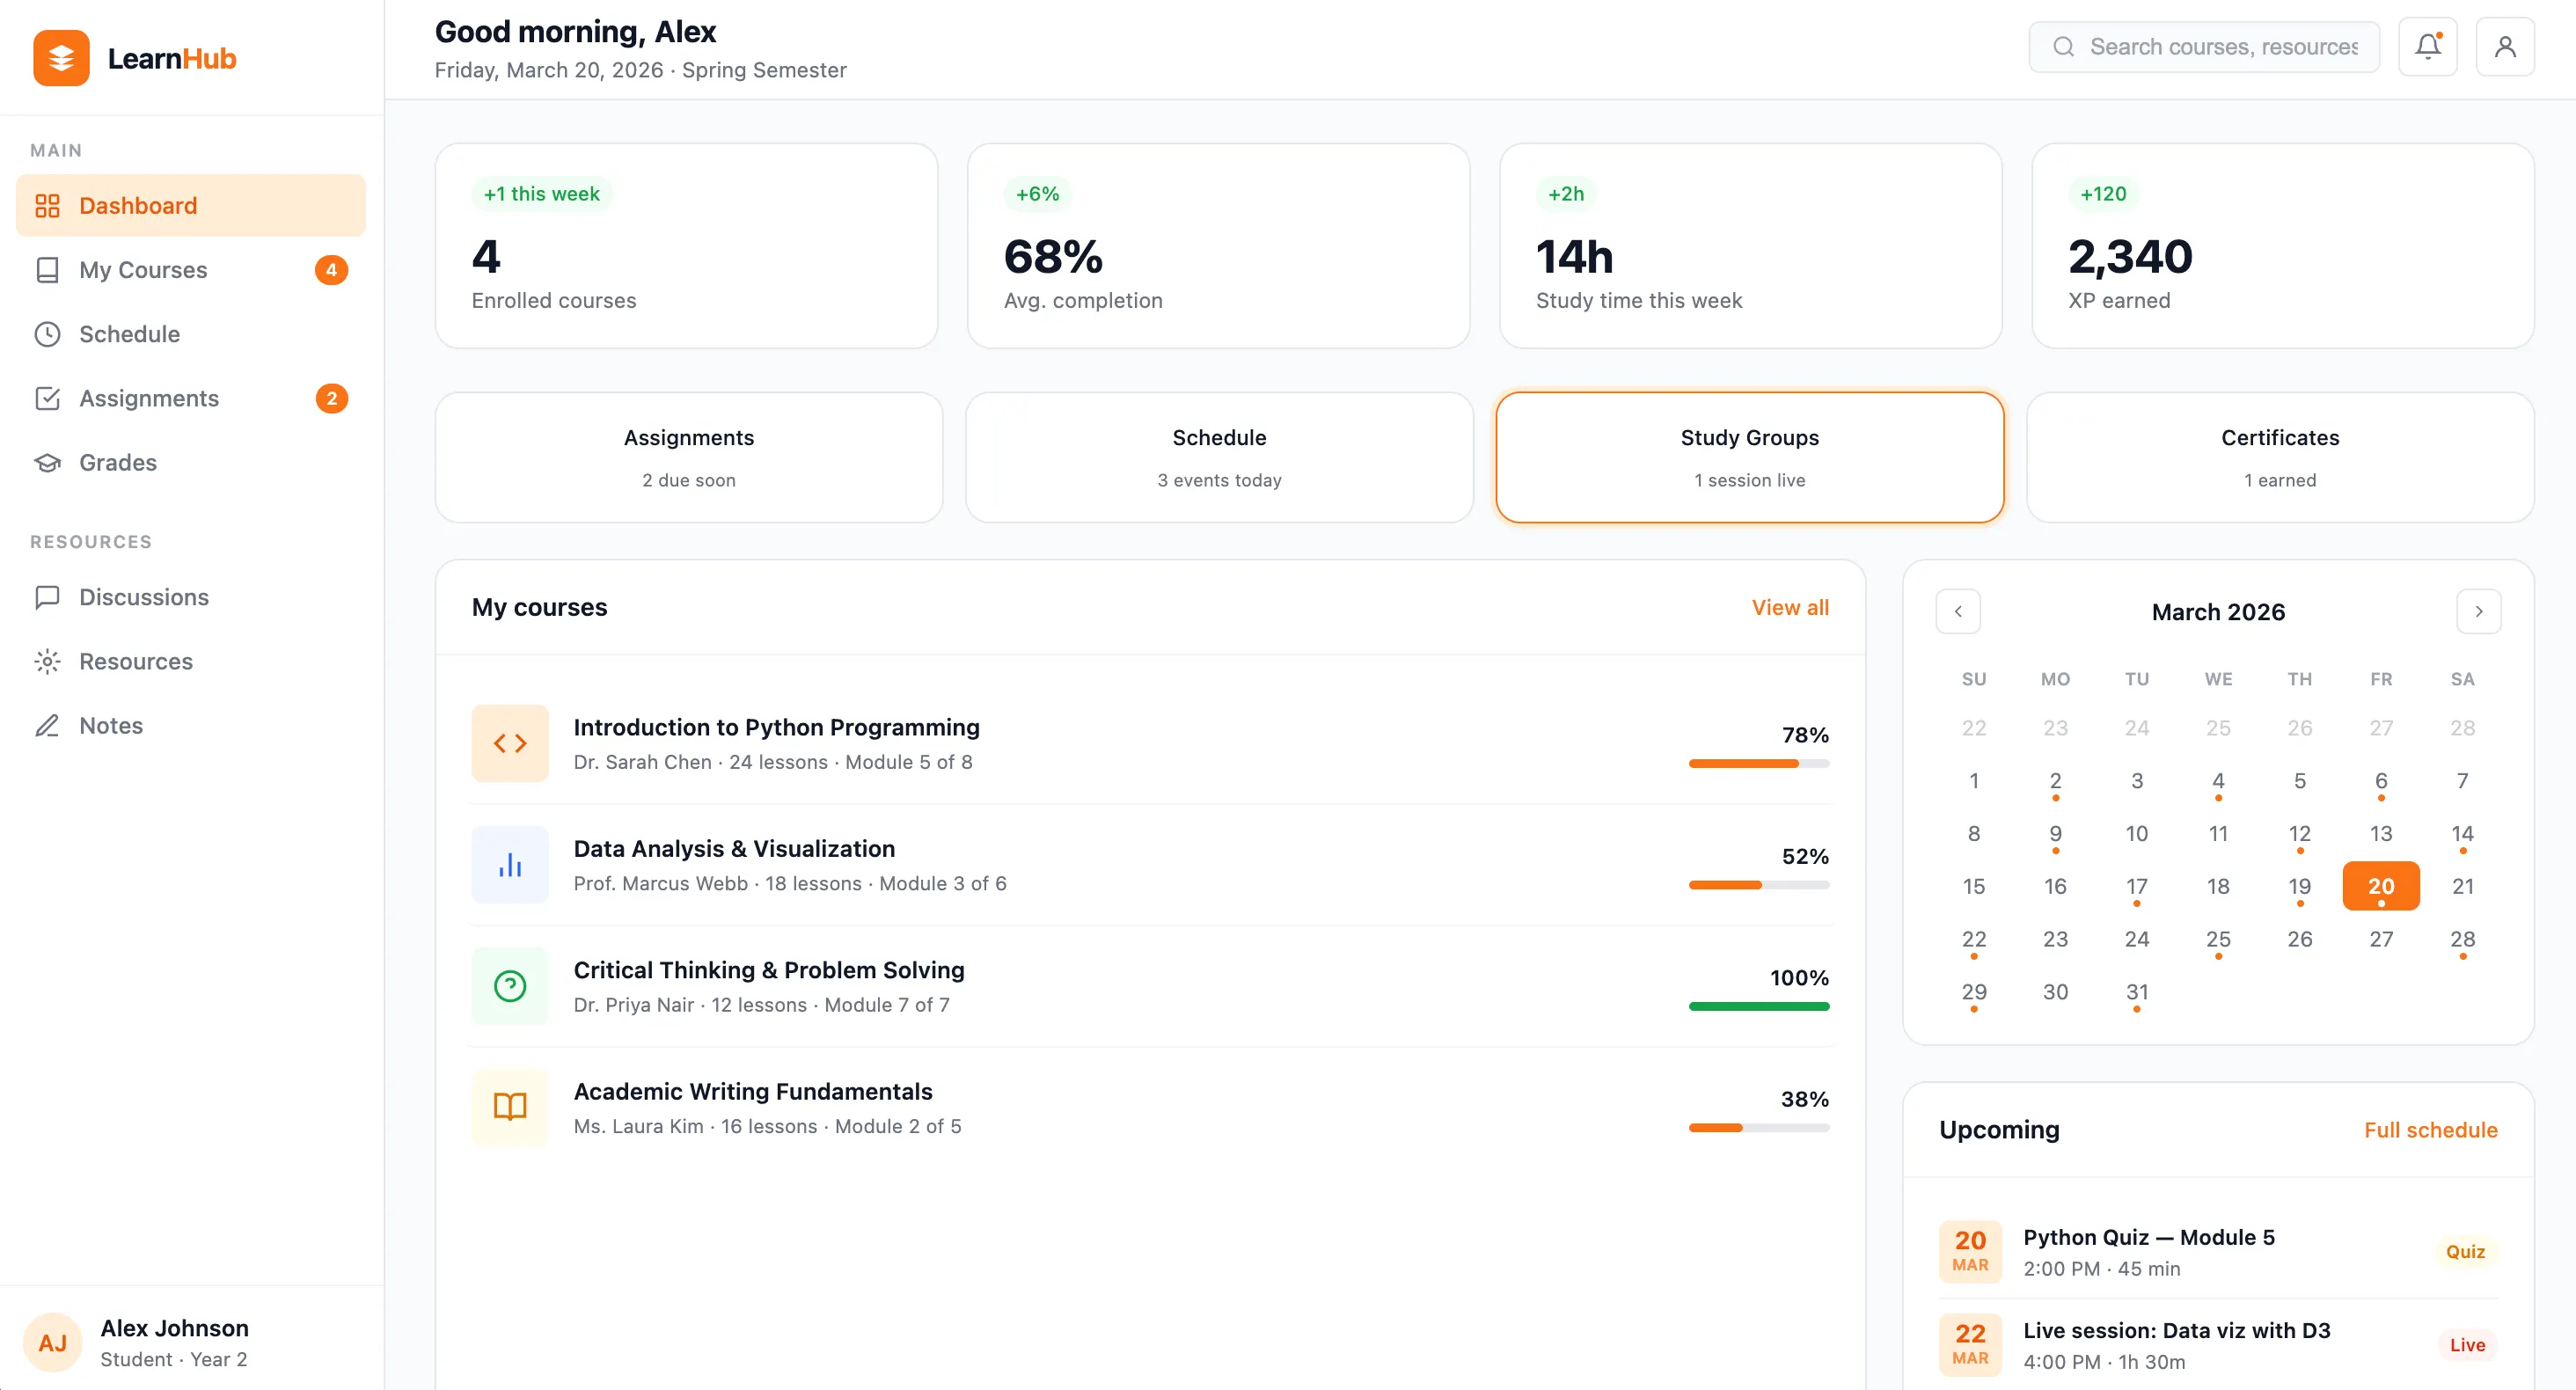Open Python Quiz — Module 5 event

click(2218, 1252)
